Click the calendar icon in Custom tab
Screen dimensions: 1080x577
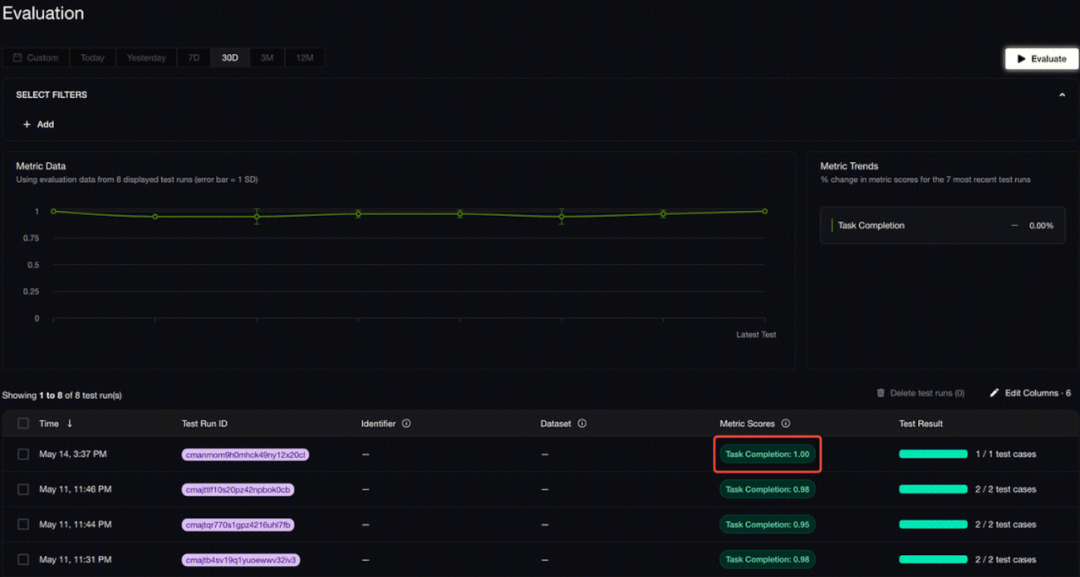pyautogui.click(x=17, y=58)
